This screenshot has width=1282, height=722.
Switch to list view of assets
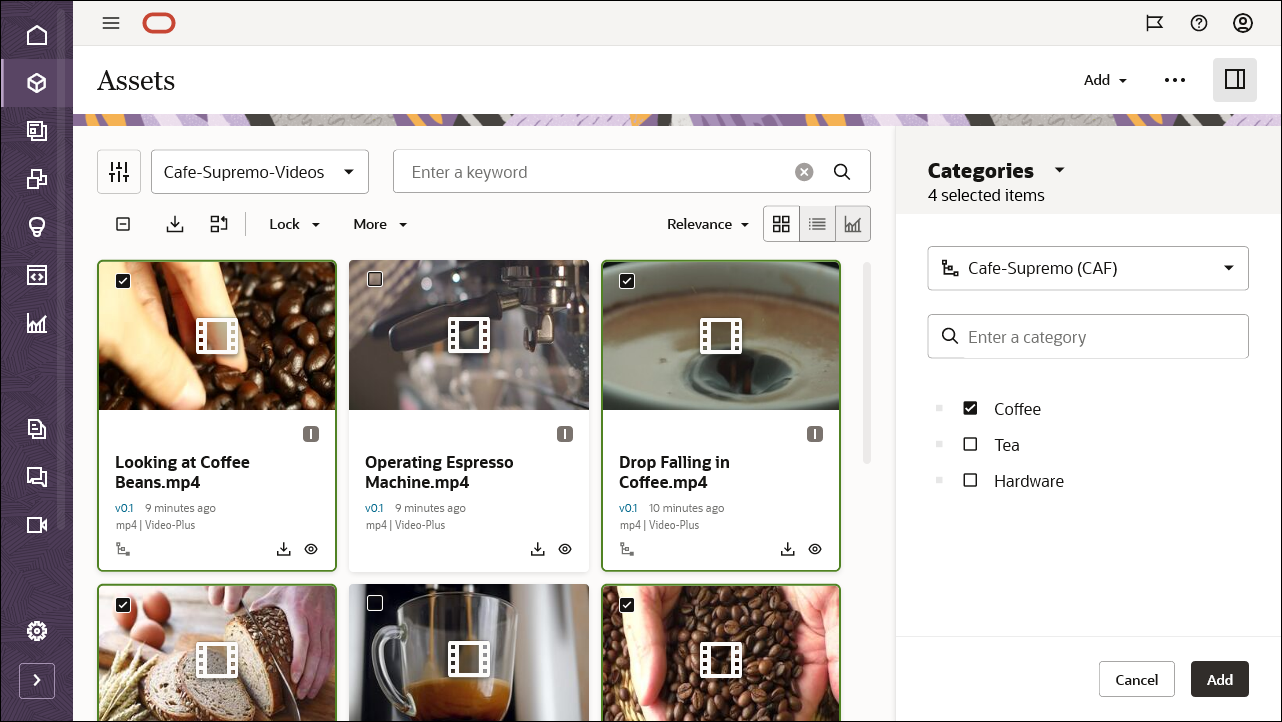point(817,224)
